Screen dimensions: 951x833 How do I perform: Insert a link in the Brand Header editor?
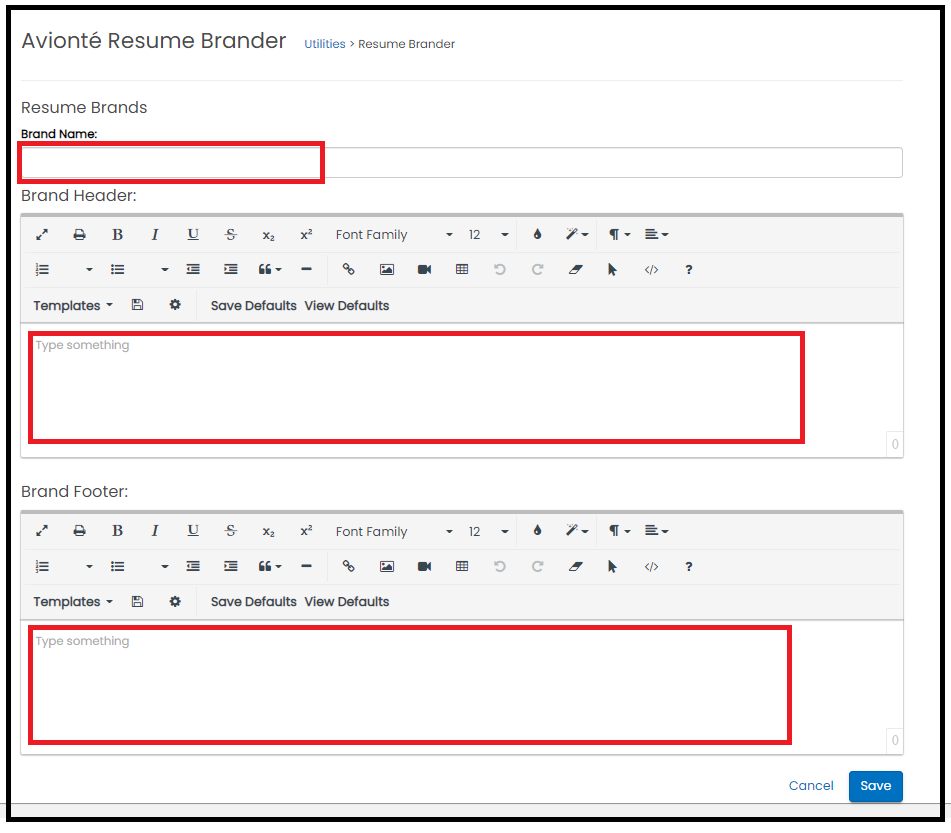tap(348, 269)
